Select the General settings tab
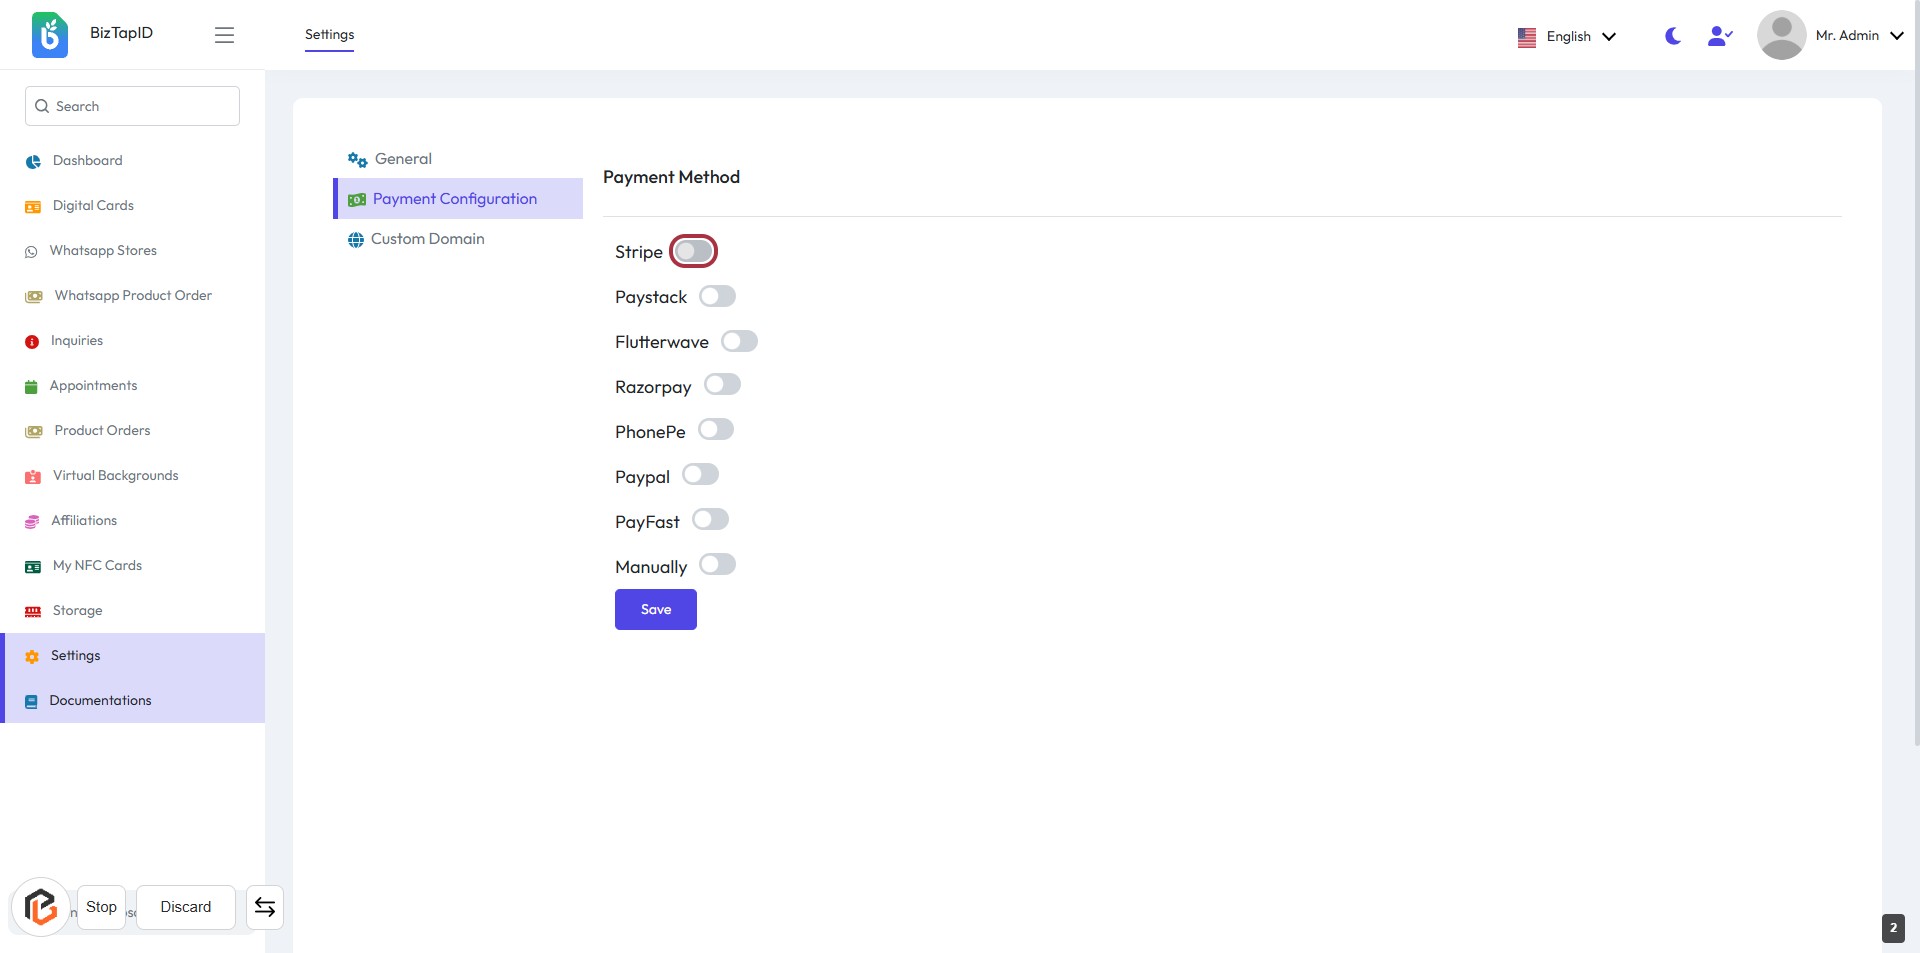 403,159
